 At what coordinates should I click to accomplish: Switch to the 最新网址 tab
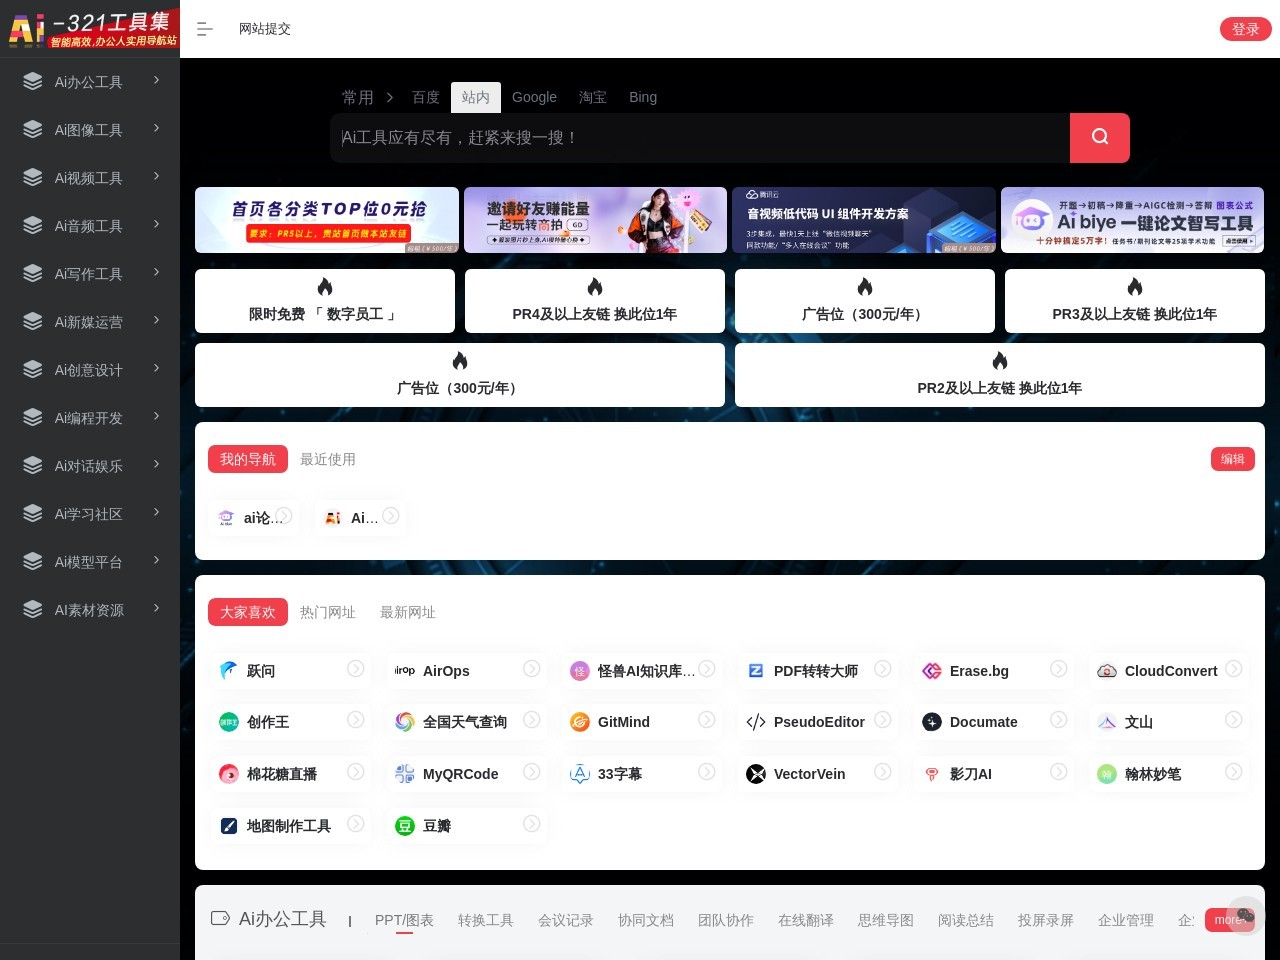(408, 612)
